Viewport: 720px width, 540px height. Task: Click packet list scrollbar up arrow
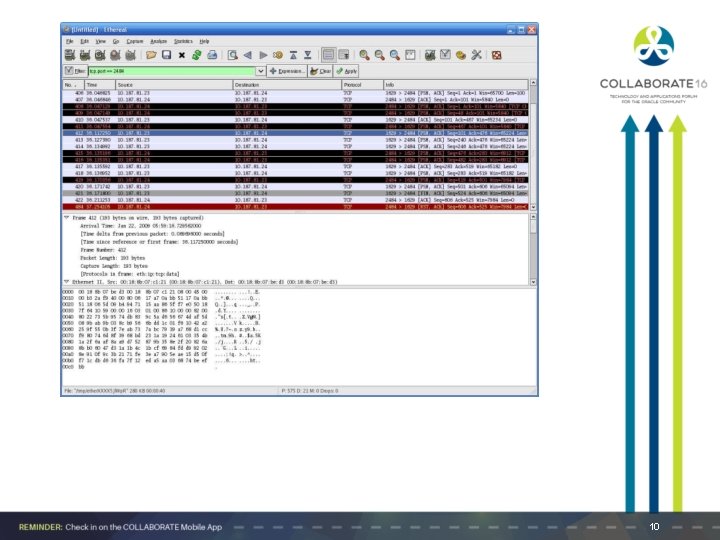[533, 83]
